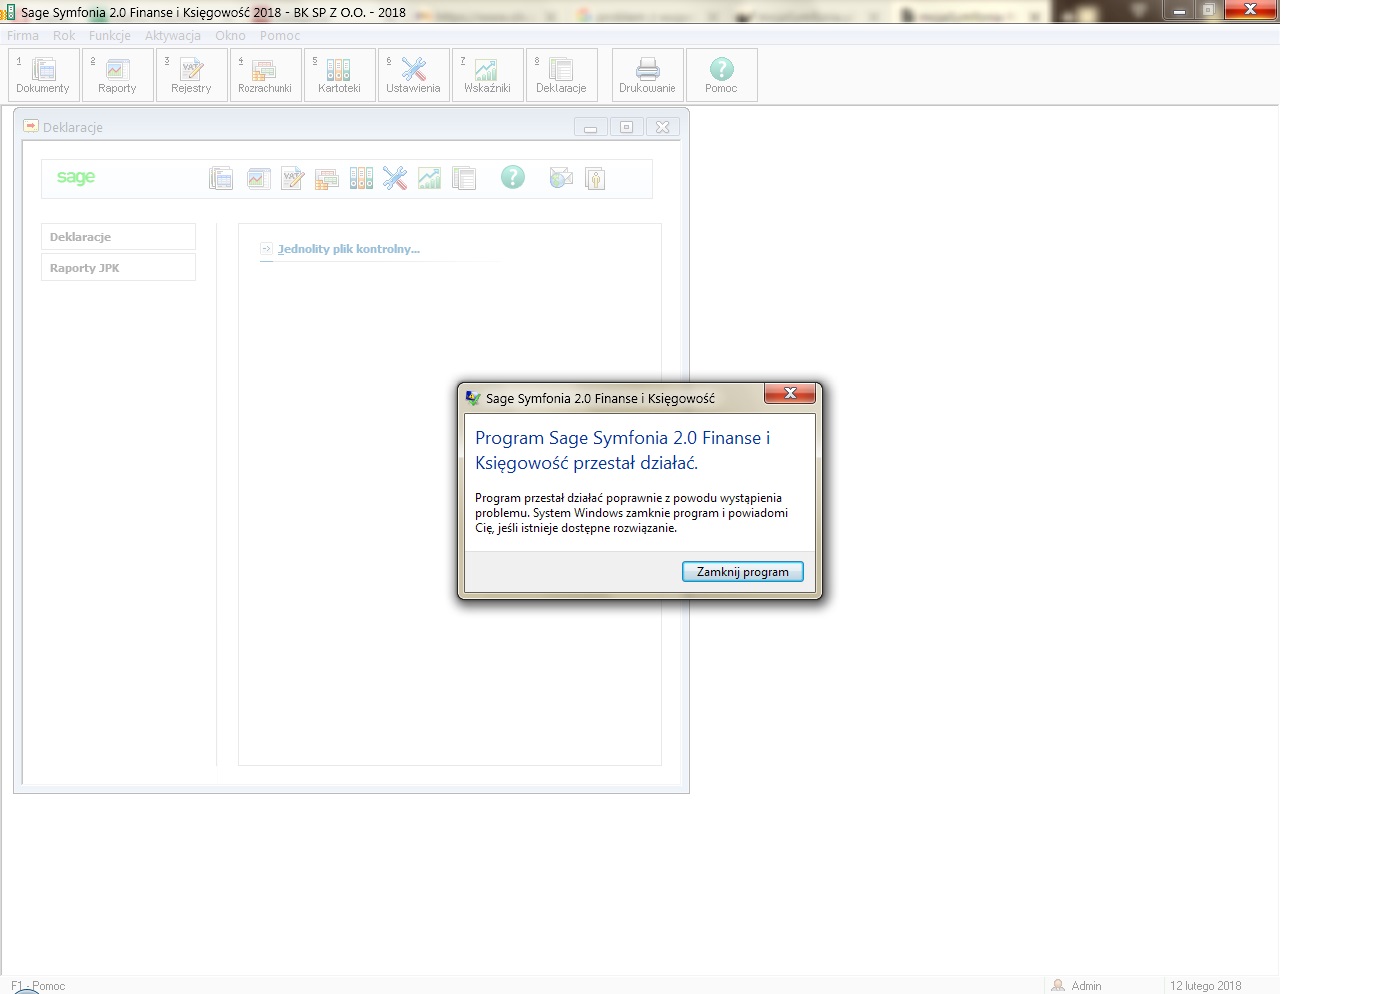
Task: Click the Pomoc question mark toolbar icon
Action: point(721,75)
